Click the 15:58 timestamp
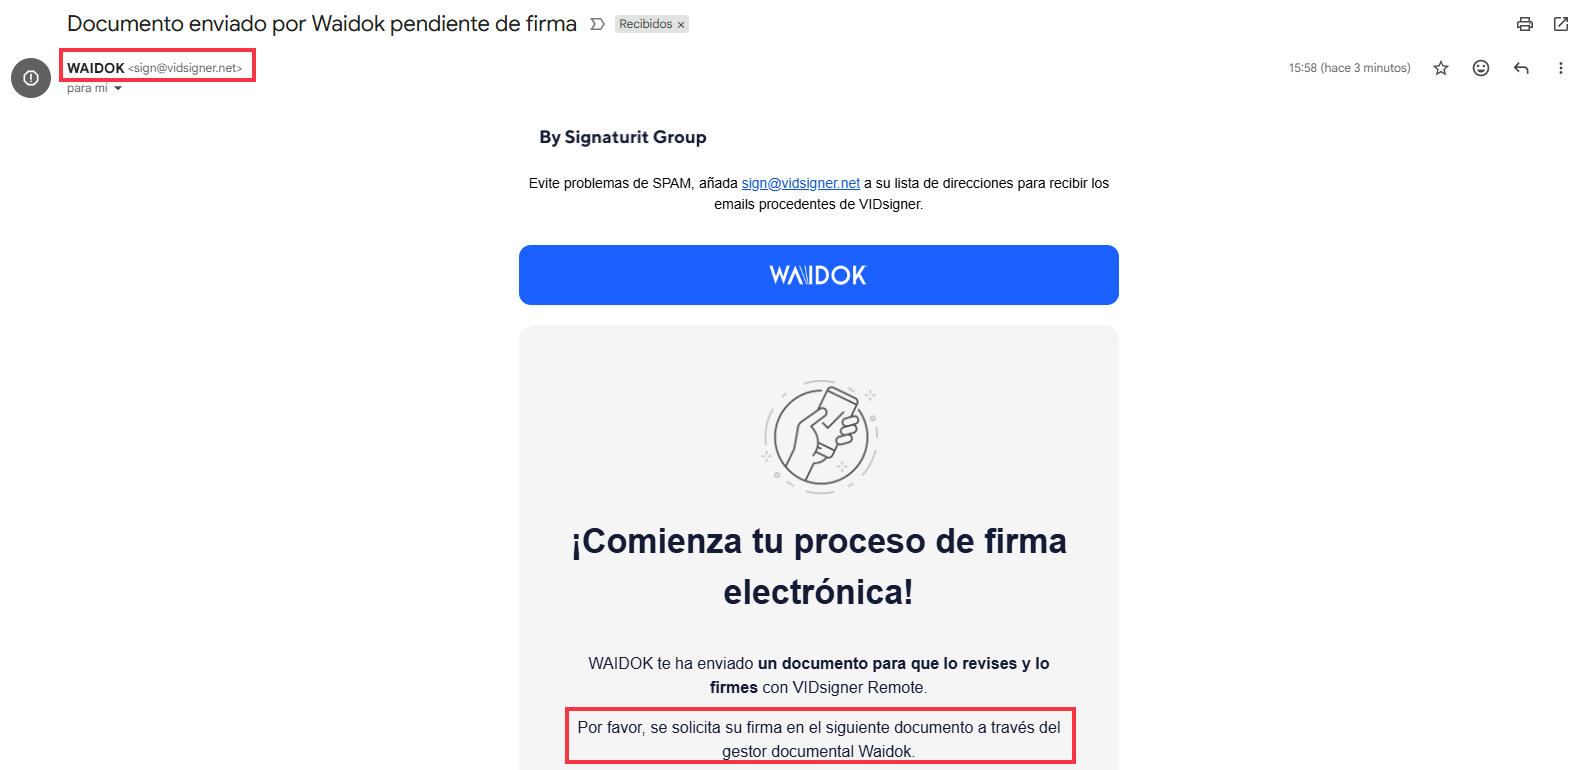The width and height of the screenshot is (1586, 770). (1349, 68)
